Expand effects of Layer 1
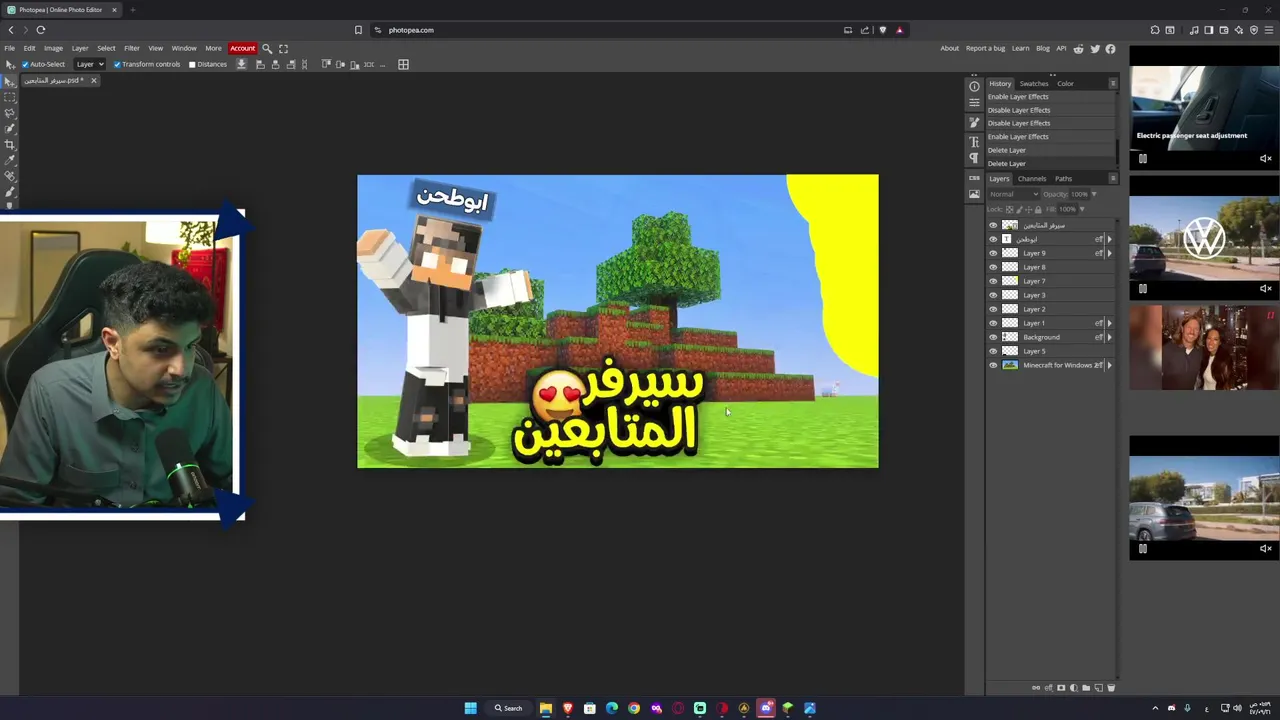1280x720 pixels. (1109, 323)
